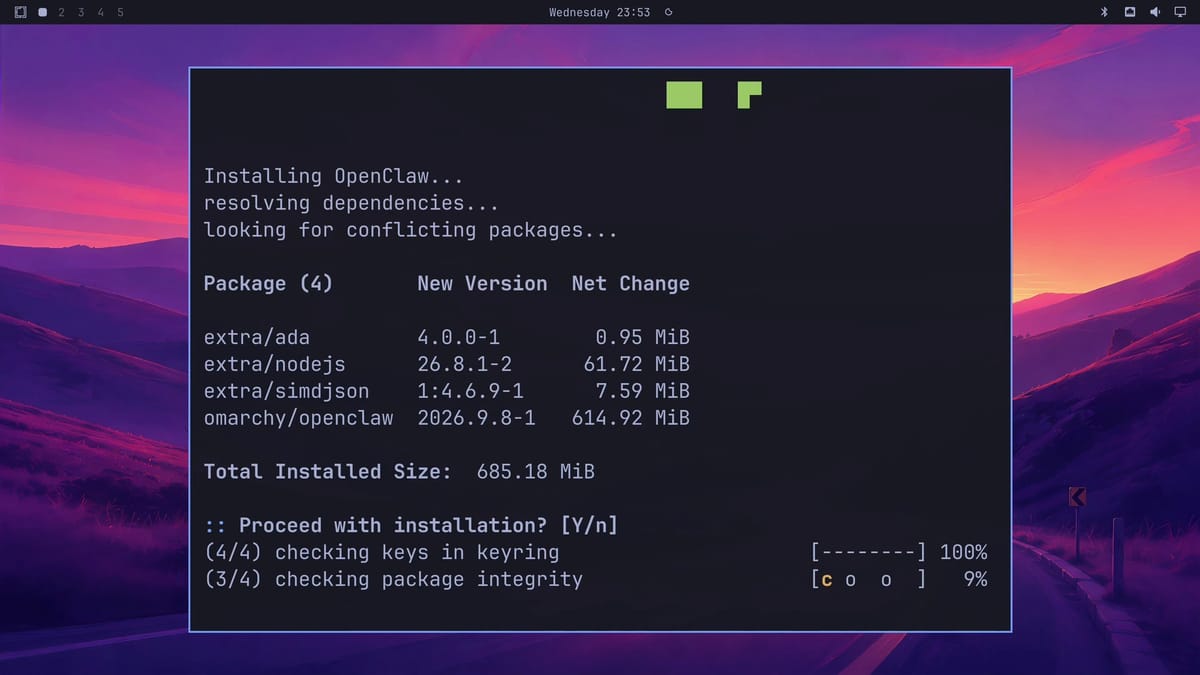The width and height of the screenshot is (1200, 675).
Task: Select the extra/simdjson package name
Action: (x=286, y=391)
